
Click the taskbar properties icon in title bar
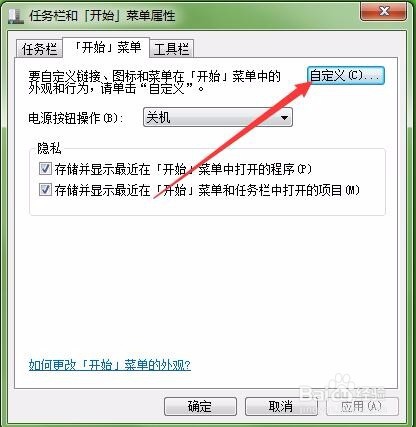click(x=16, y=16)
